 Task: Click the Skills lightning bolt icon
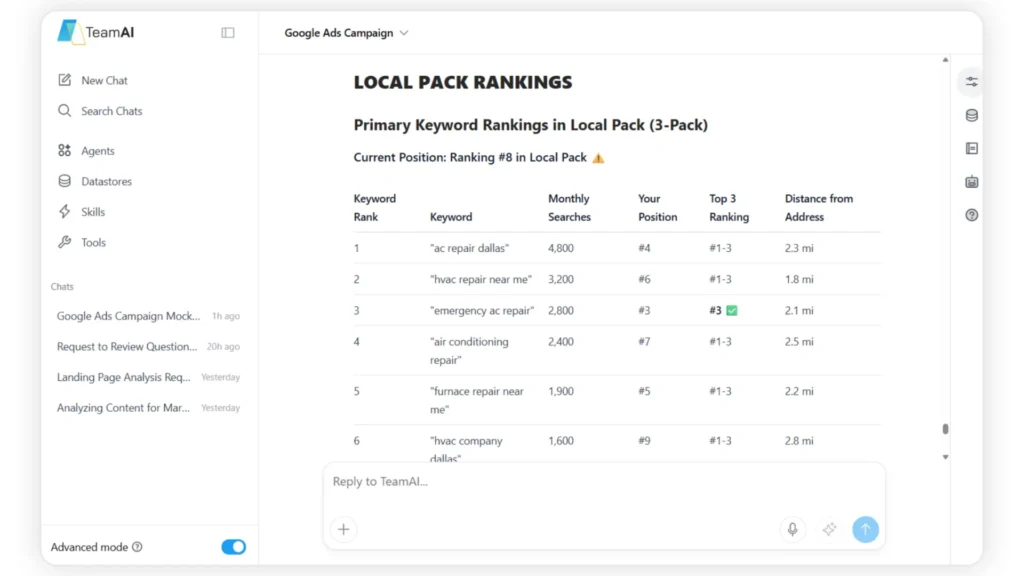point(64,212)
